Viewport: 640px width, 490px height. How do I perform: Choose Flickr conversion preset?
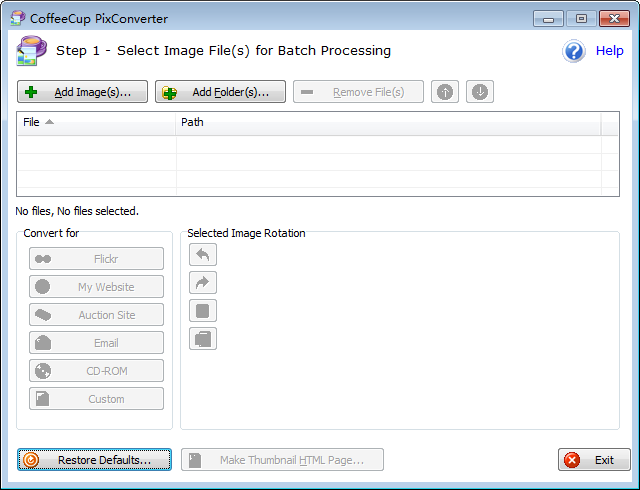pyautogui.click(x=96, y=258)
